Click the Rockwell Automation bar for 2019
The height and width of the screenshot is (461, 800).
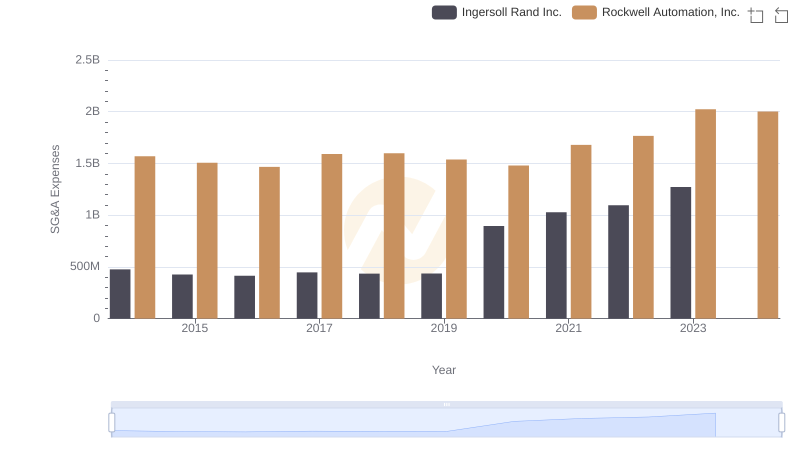pos(456,239)
